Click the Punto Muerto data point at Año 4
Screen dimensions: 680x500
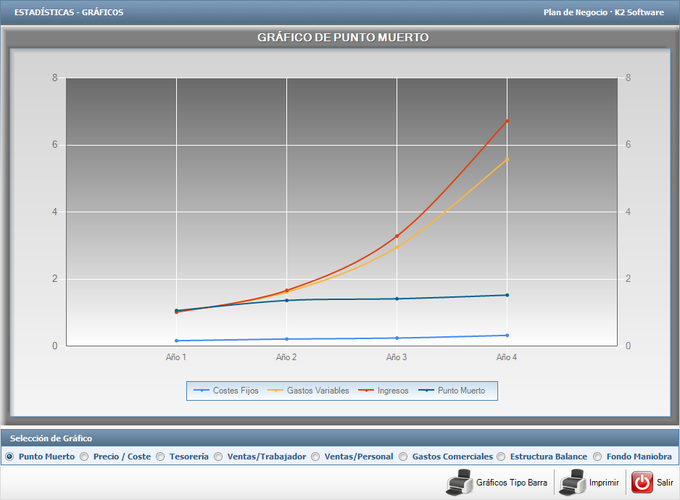pos(507,295)
